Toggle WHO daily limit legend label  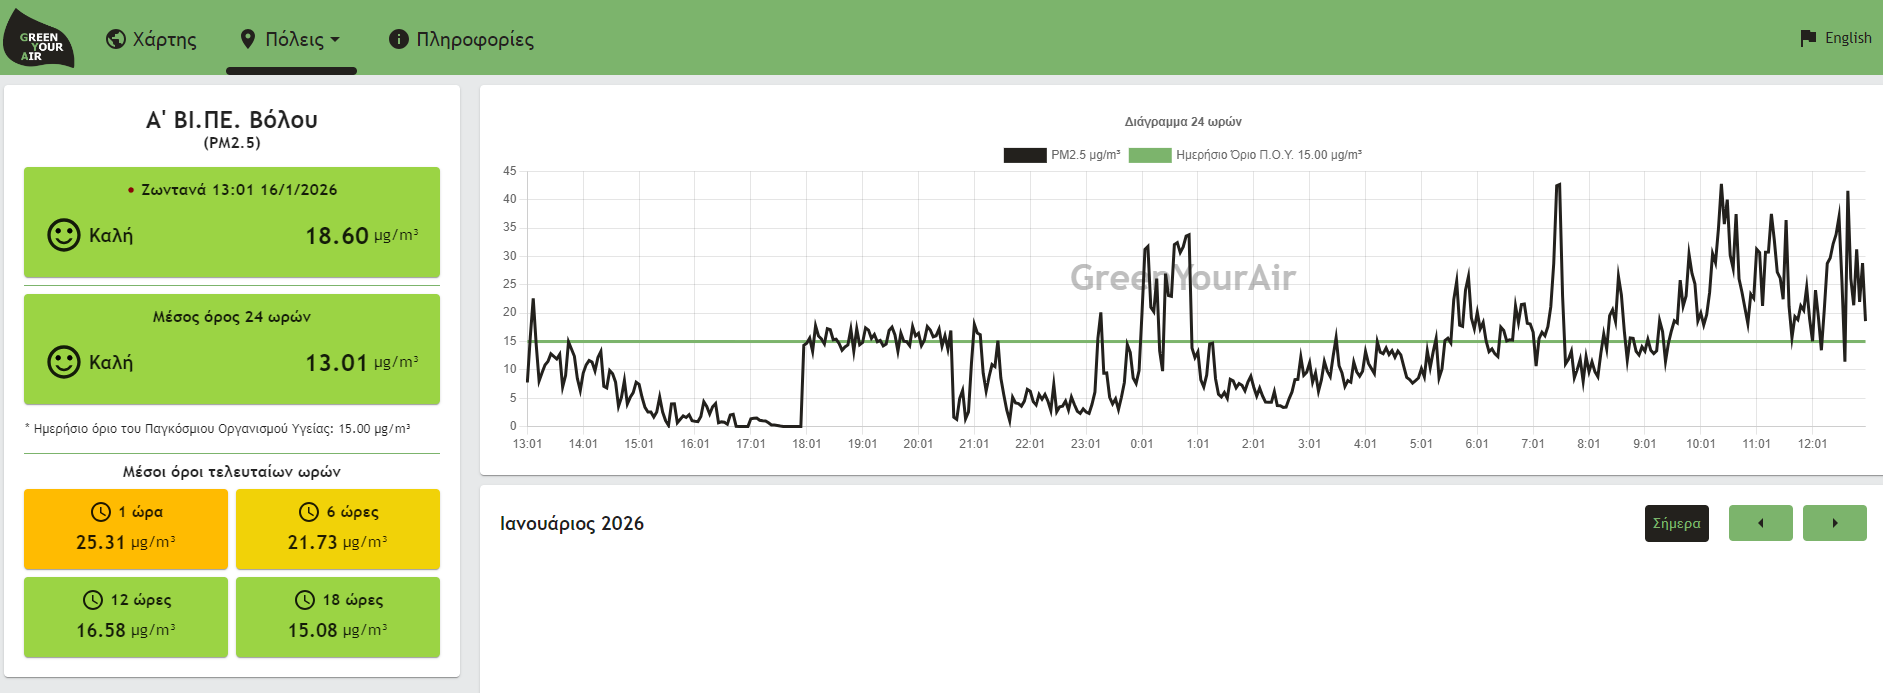(x=1268, y=155)
